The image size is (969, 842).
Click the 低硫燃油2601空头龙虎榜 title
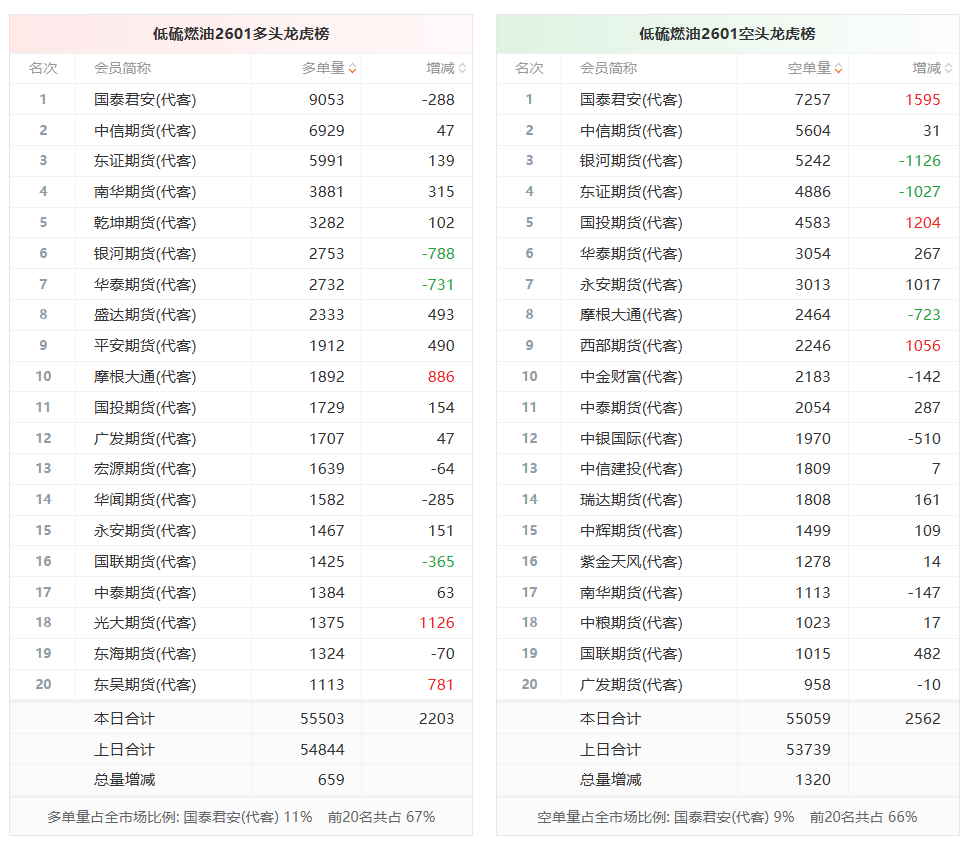[x=727, y=34]
